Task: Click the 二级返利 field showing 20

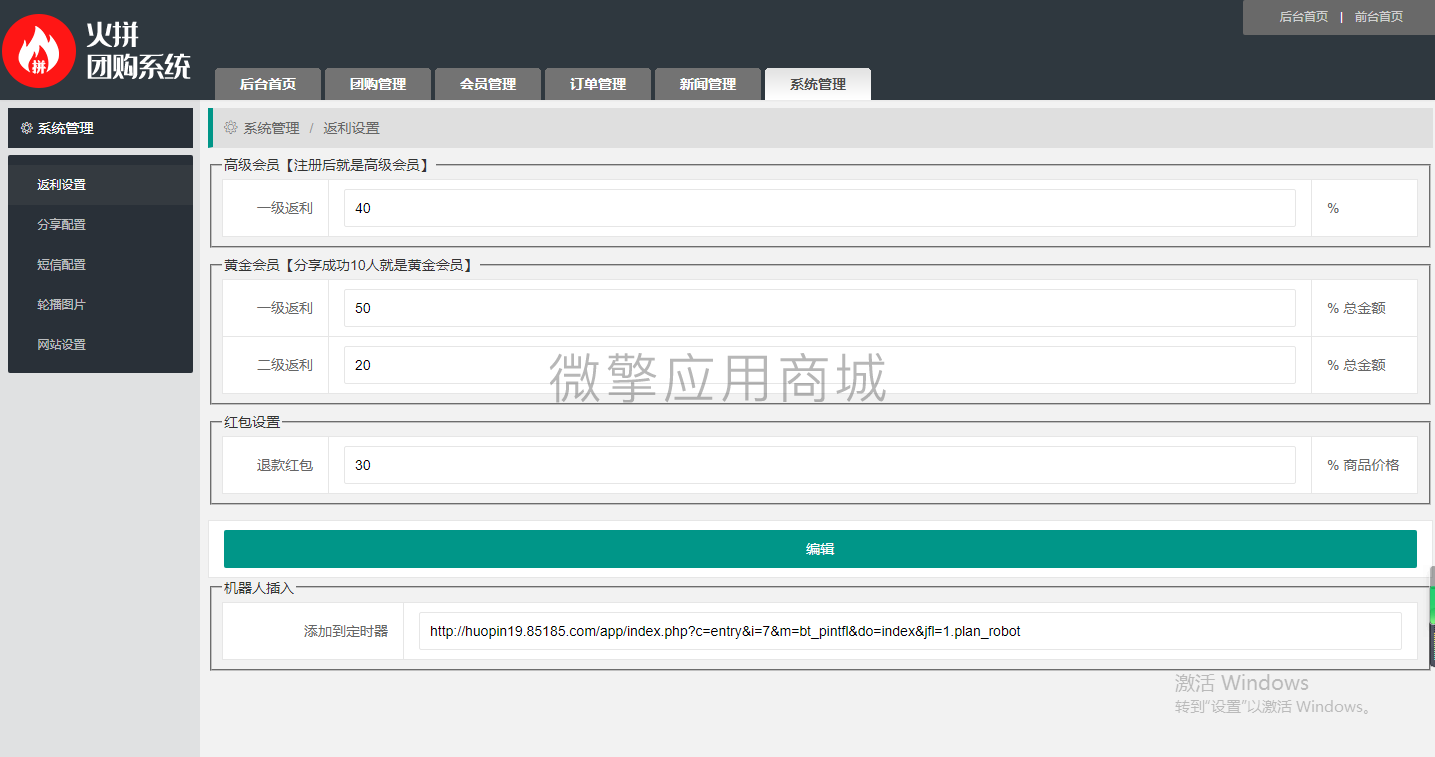Action: 820,365
